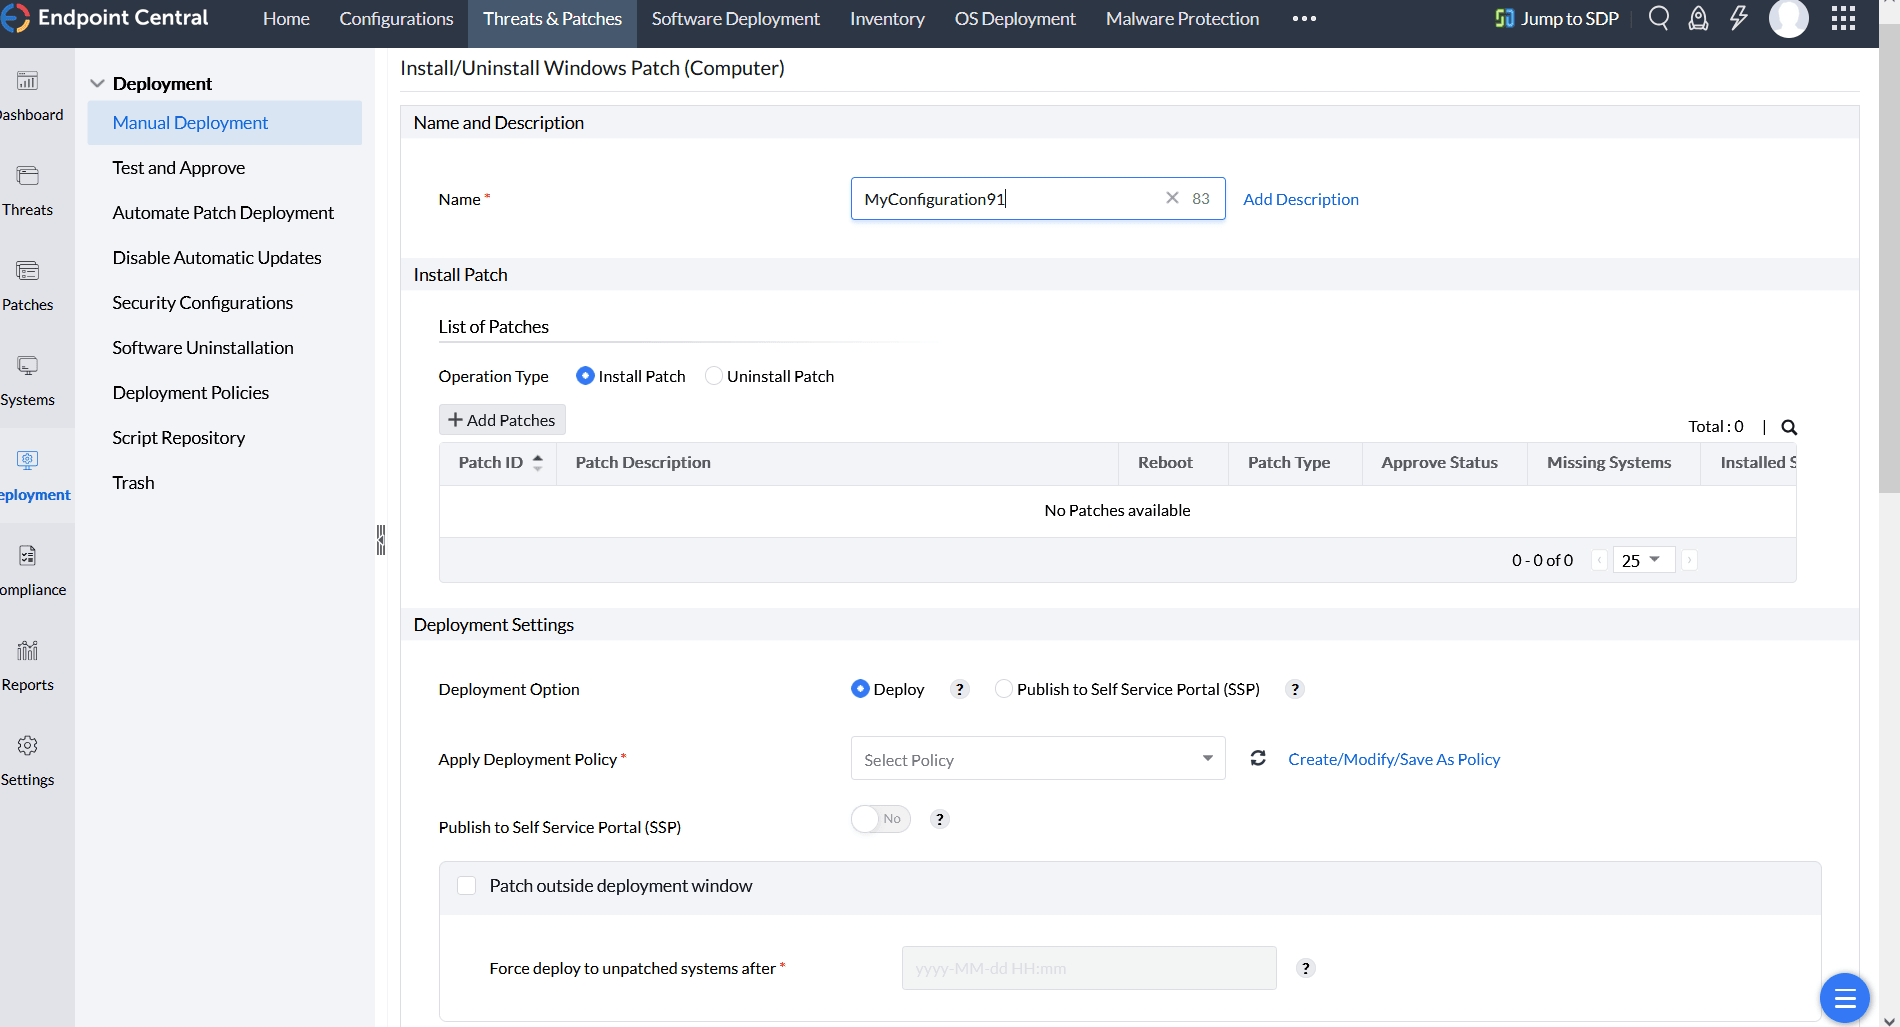The height and width of the screenshot is (1027, 1900).
Task: Open the Software Deployment top menu
Action: 735,19
